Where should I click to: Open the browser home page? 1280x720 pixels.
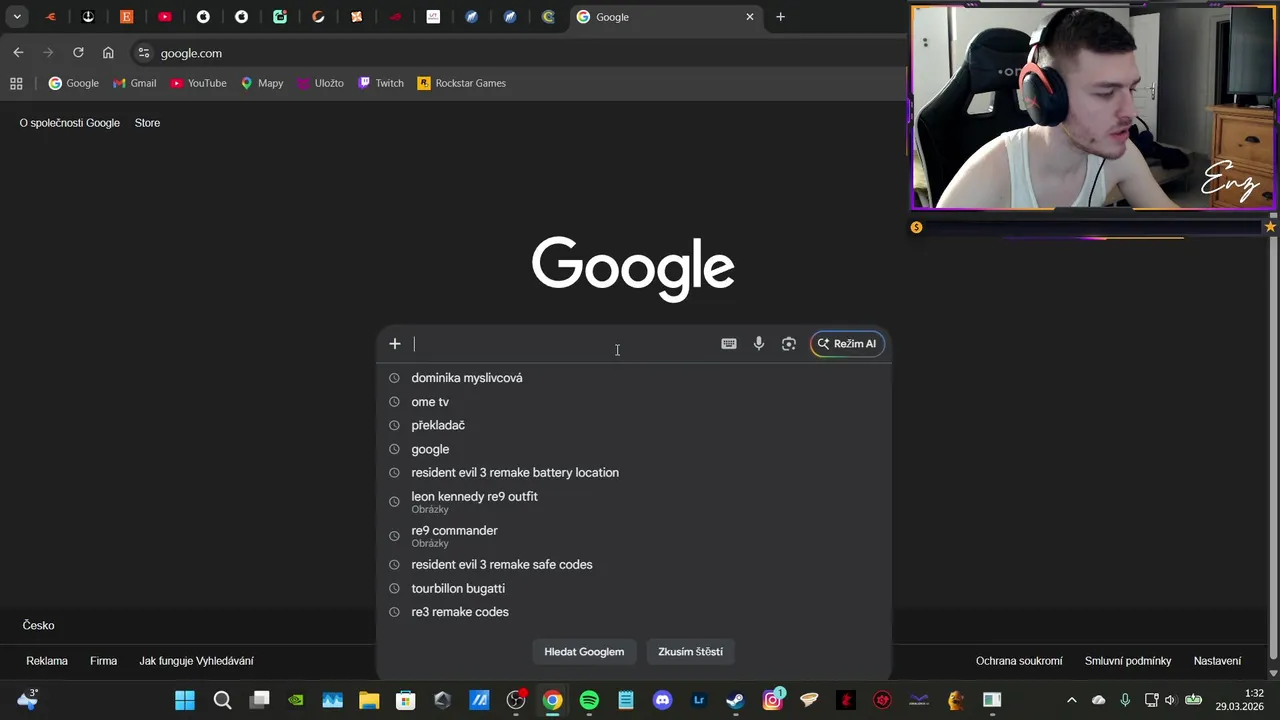point(108,53)
